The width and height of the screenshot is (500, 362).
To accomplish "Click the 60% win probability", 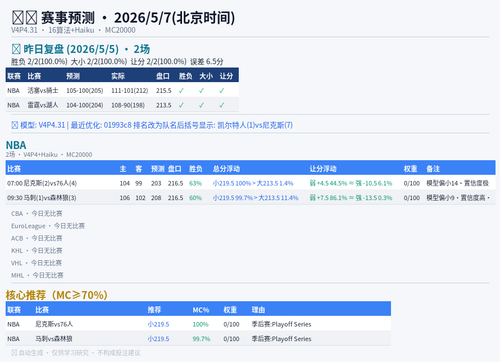I will click(x=195, y=198).
